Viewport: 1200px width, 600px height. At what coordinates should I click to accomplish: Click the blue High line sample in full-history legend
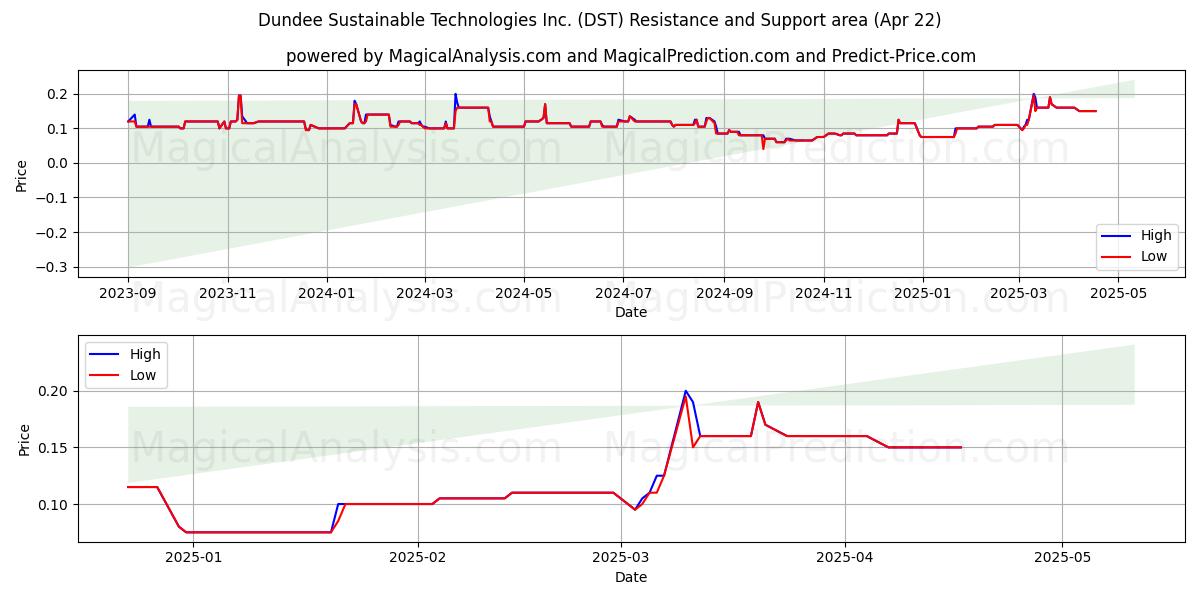coord(1118,236)
